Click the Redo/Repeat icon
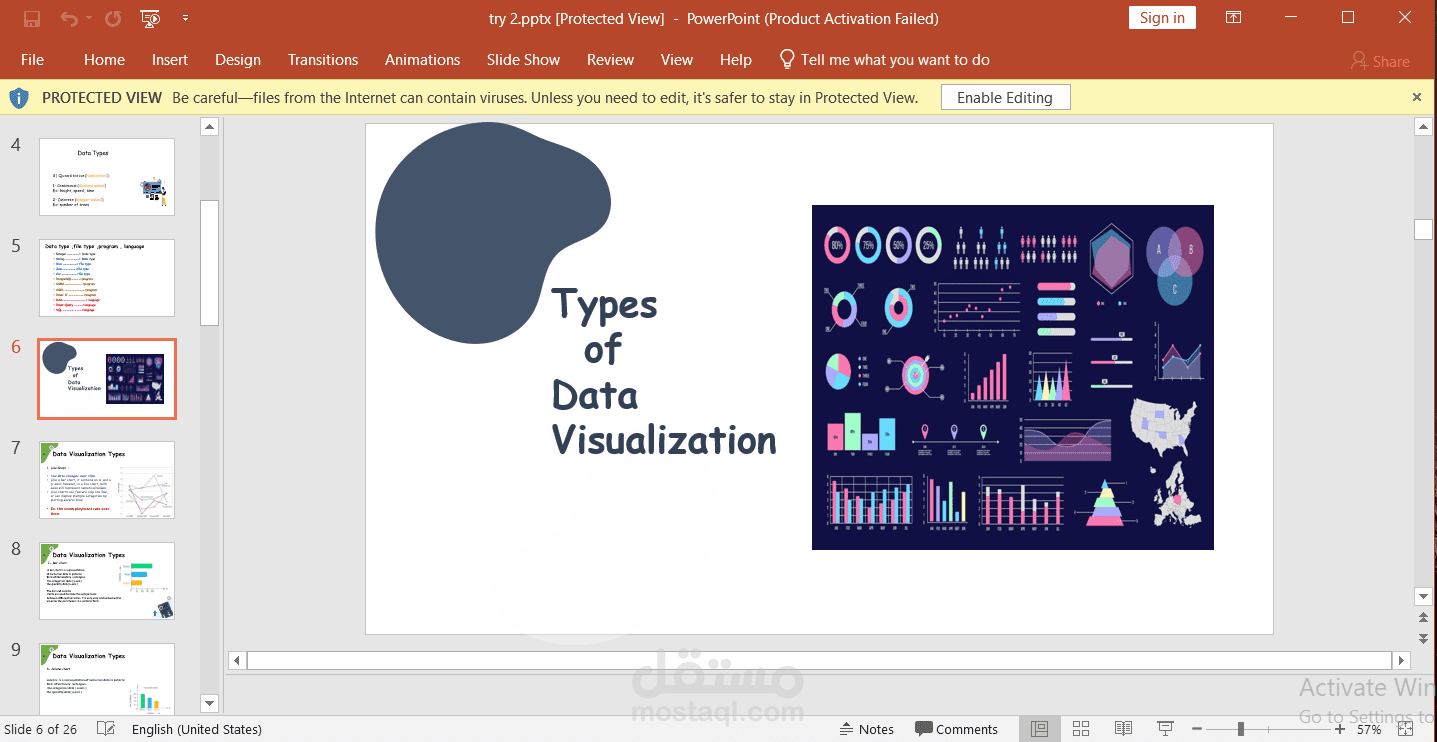Image resolution: width=1437 pixels, height=742 pixels. pyautogui.click(x=113, y=18)
